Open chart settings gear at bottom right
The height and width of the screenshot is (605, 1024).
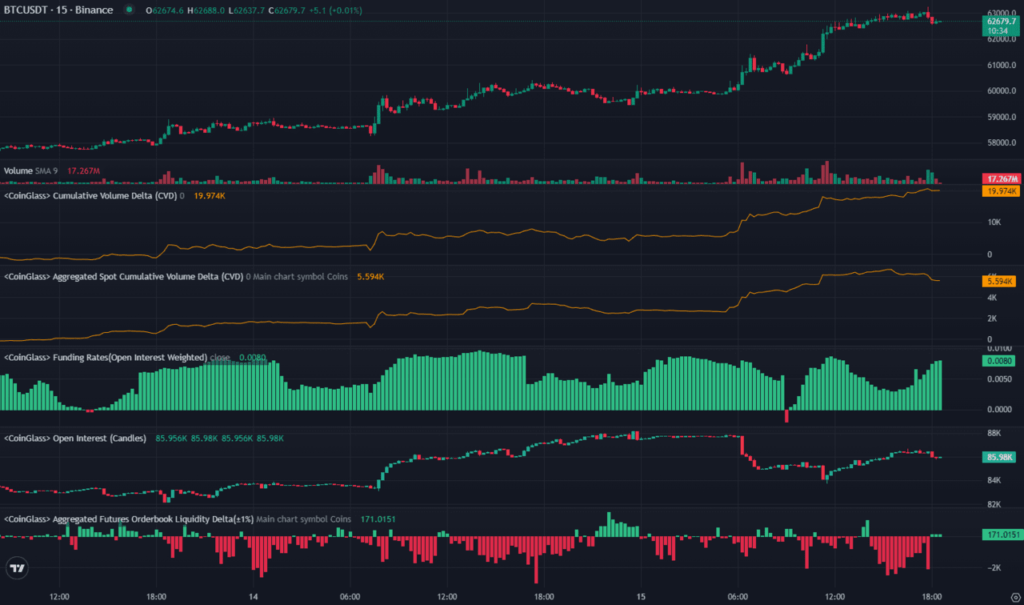[x=1016, y=597]
